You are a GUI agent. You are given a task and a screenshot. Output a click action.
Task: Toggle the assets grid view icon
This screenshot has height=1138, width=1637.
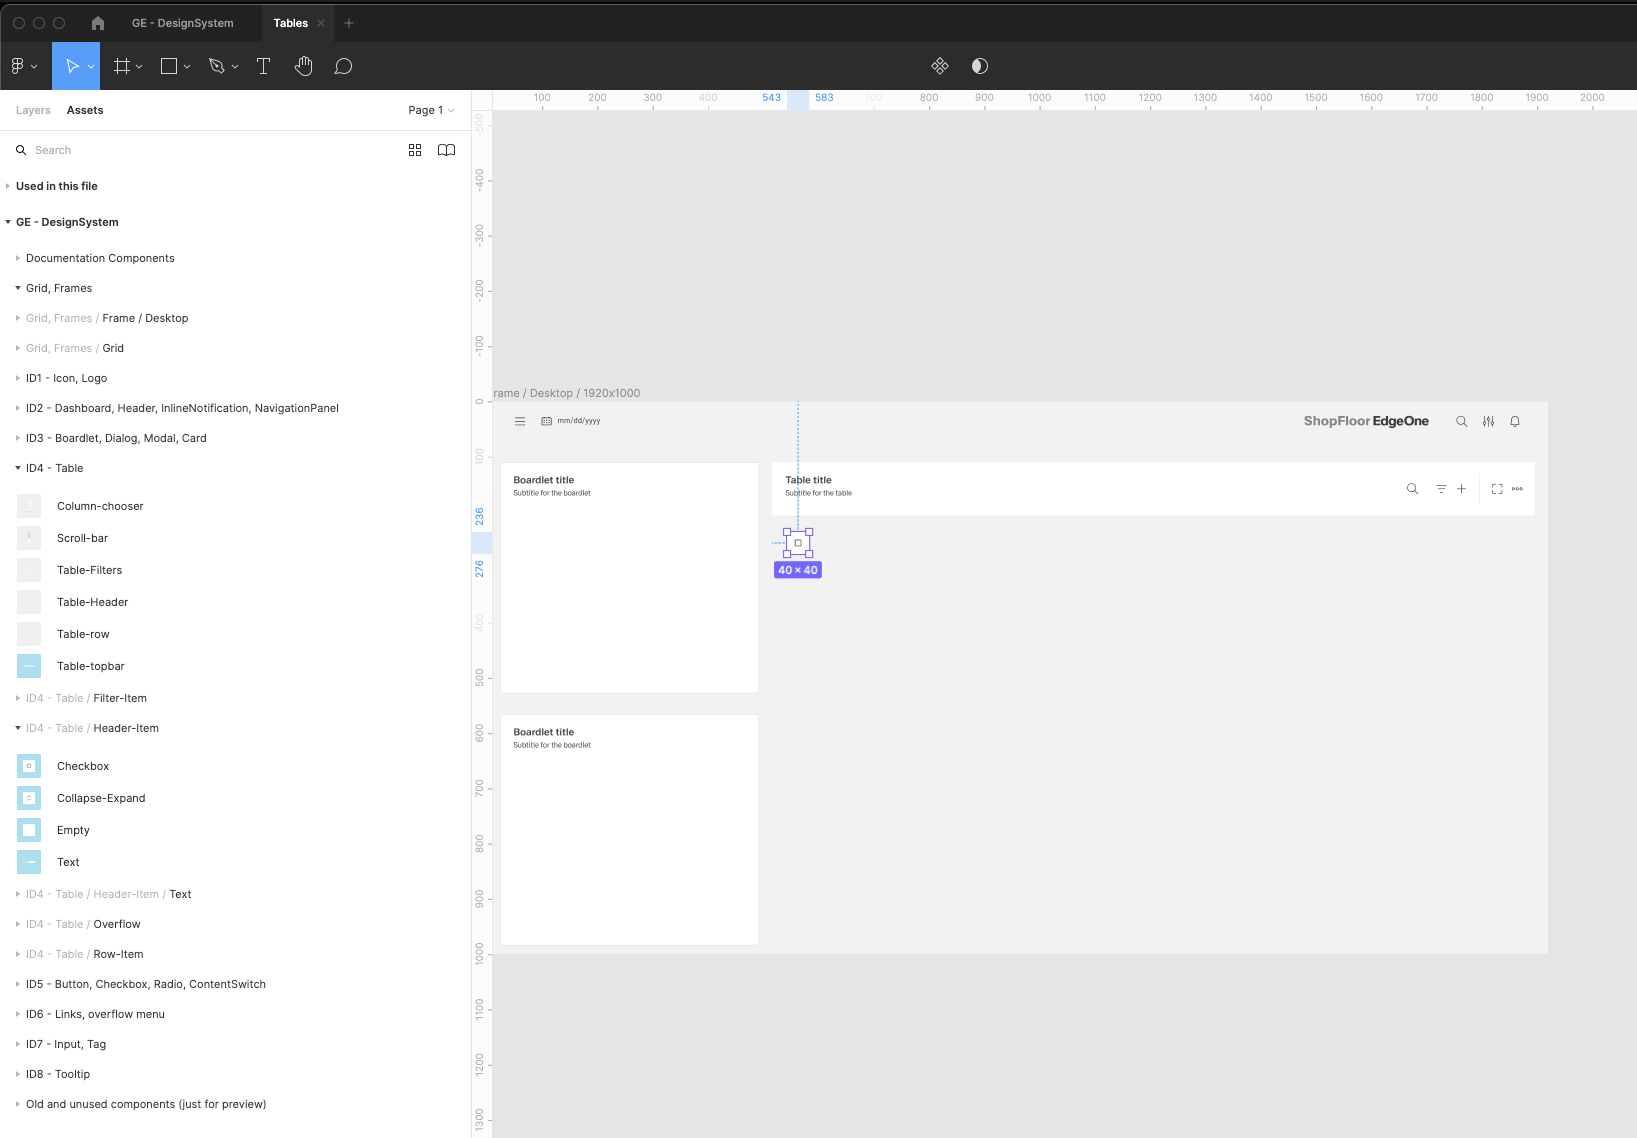pyautogui.click(x=415, y=150)
